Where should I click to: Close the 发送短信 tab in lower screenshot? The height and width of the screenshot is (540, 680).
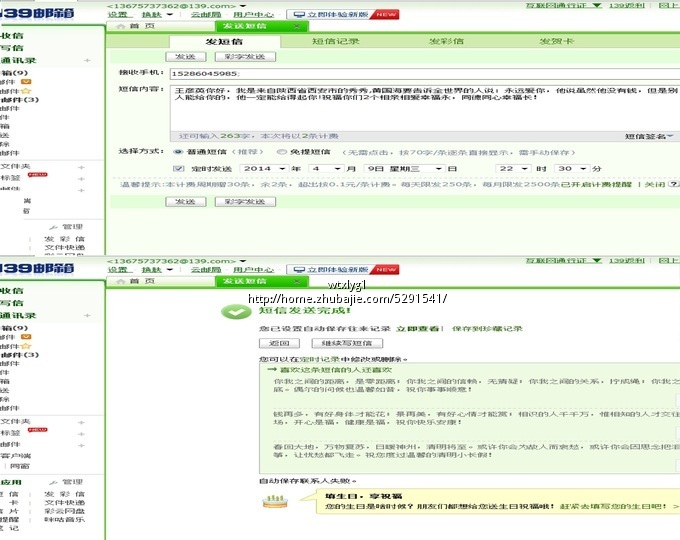[297, 281]
